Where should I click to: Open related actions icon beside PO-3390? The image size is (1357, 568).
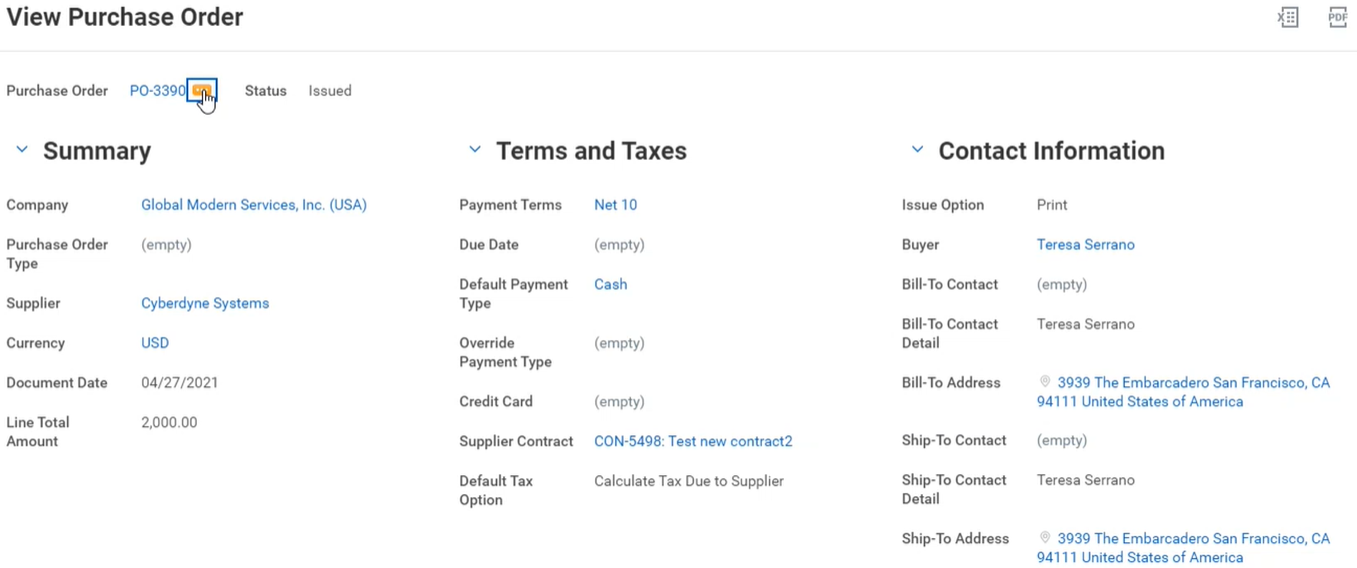coord(202,91)
